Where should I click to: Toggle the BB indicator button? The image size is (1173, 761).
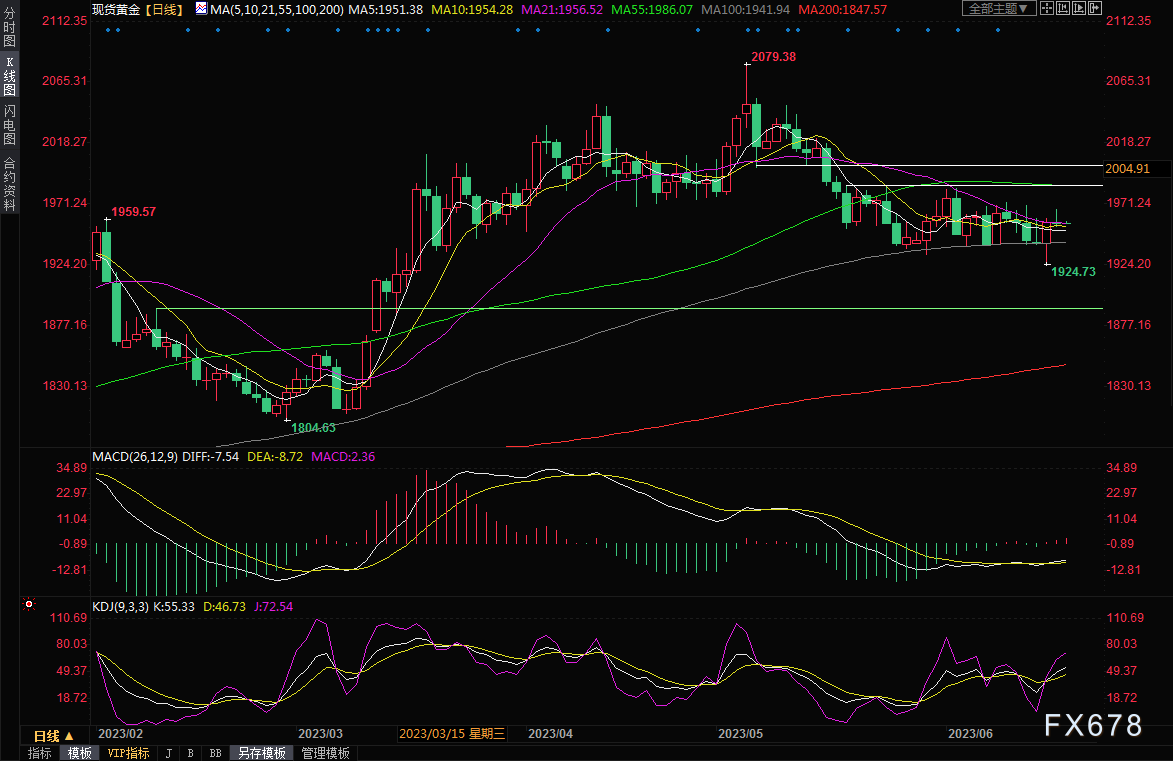[215, 753]
